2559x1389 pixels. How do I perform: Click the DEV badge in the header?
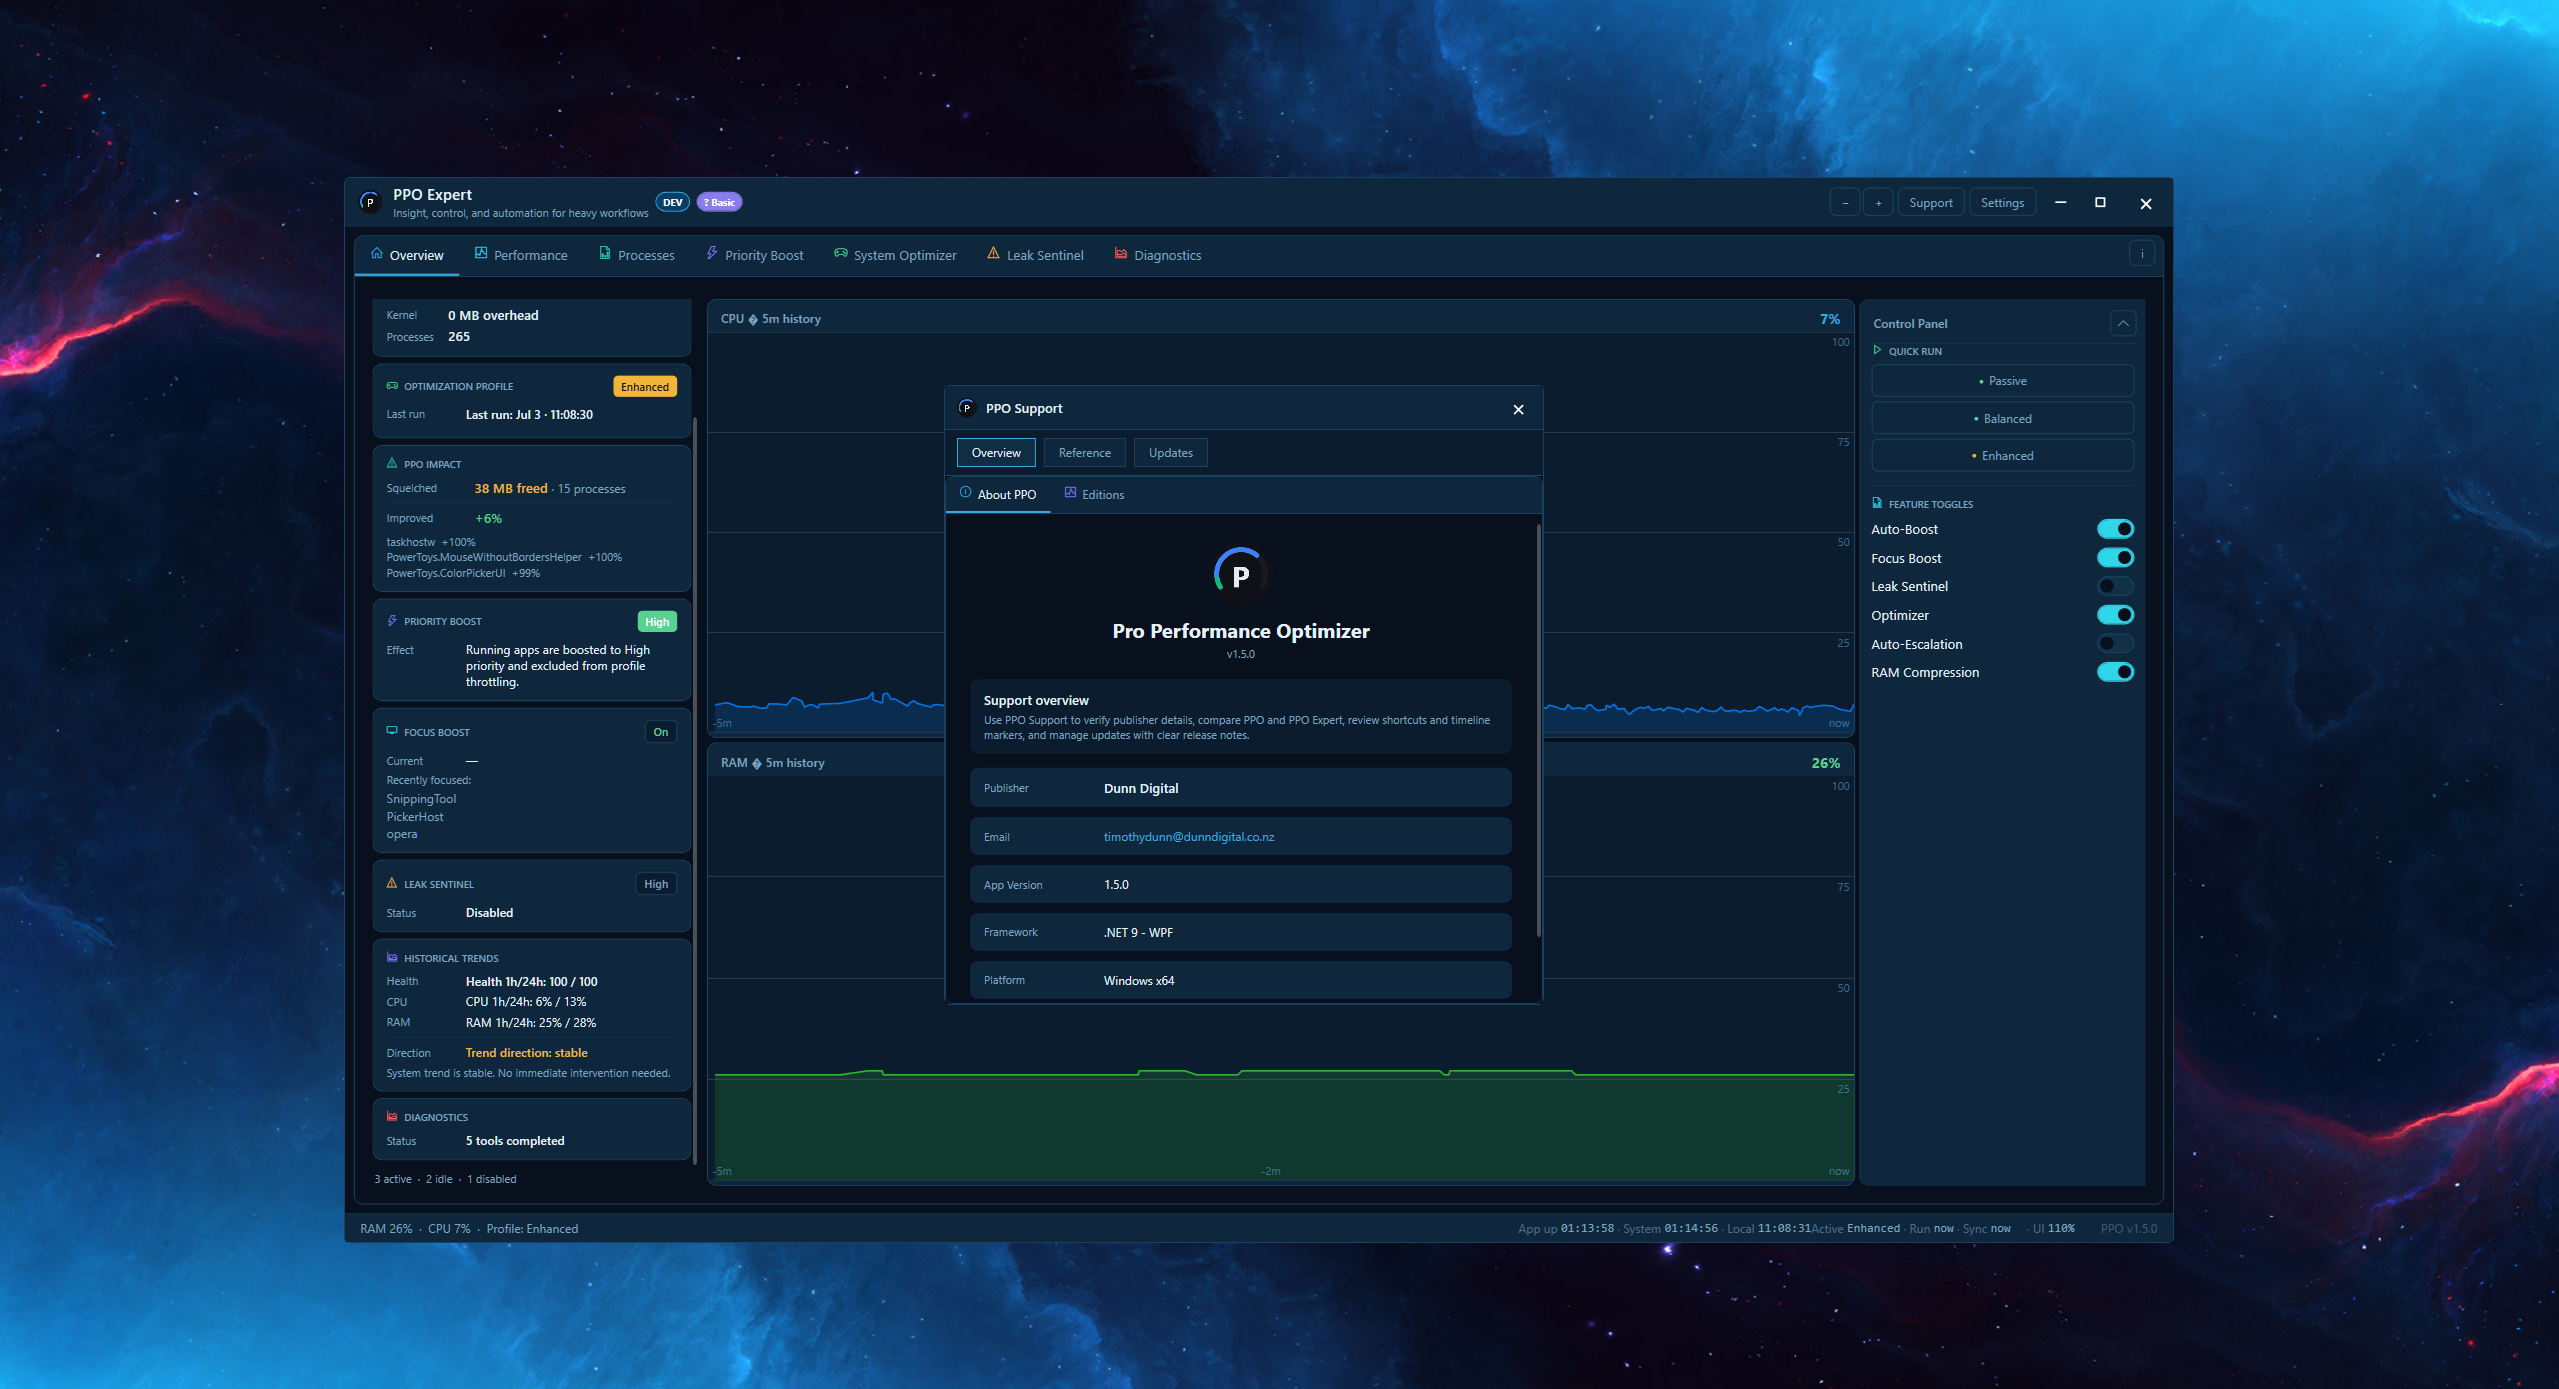point(672,203)
